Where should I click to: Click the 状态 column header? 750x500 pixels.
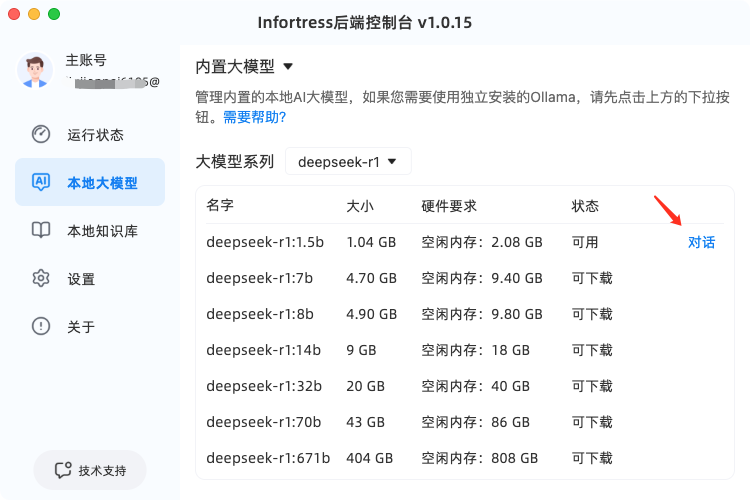click(585, 206)
